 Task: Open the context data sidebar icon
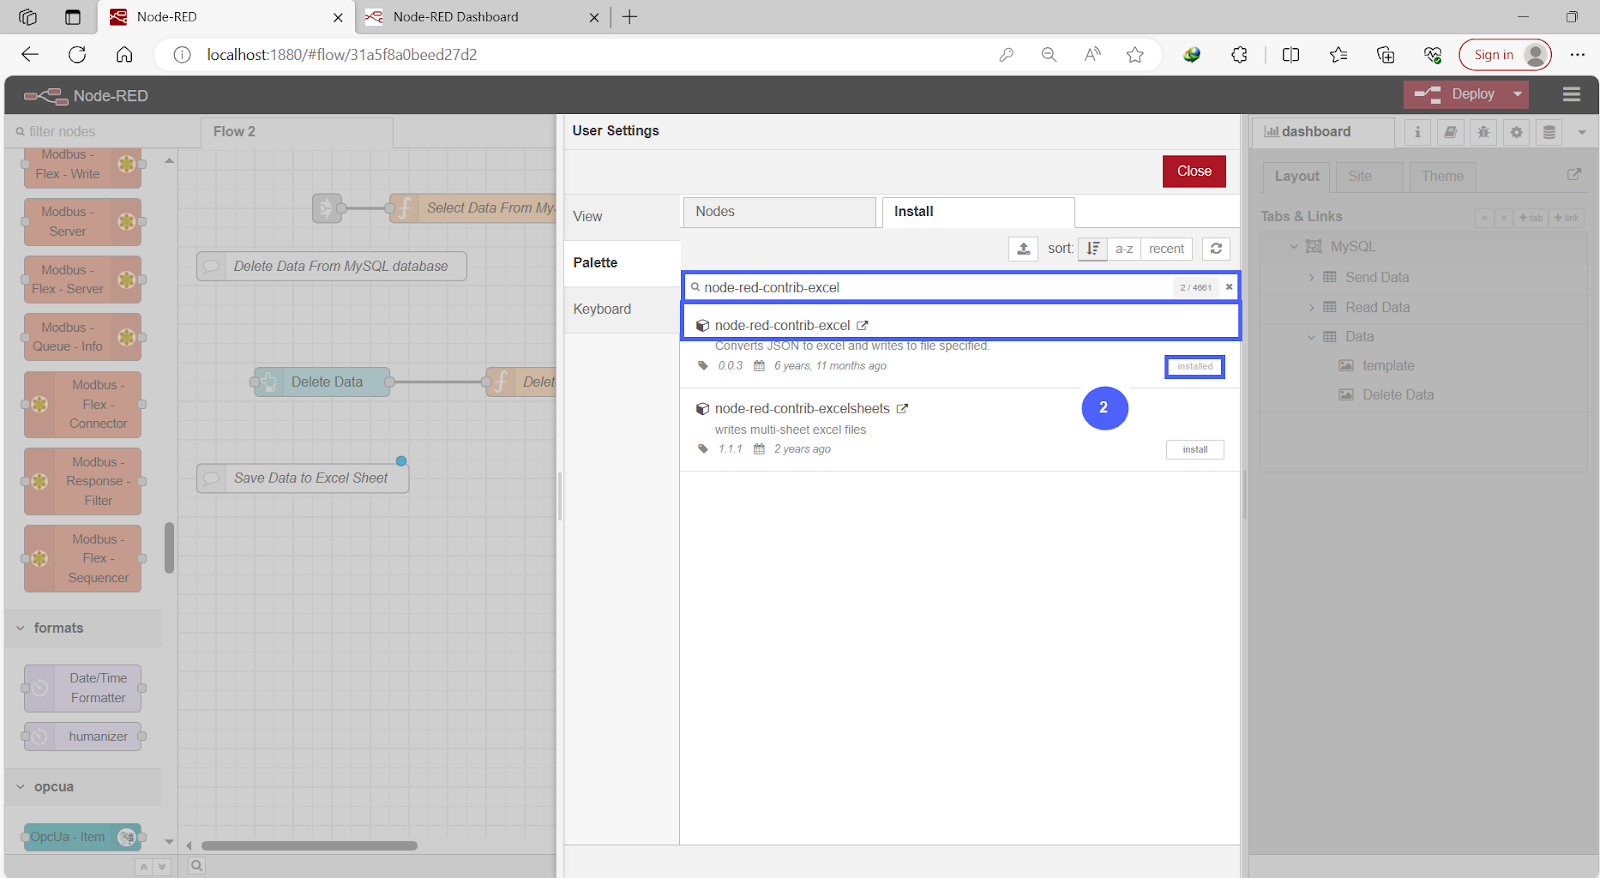(x=1549, y=132)
